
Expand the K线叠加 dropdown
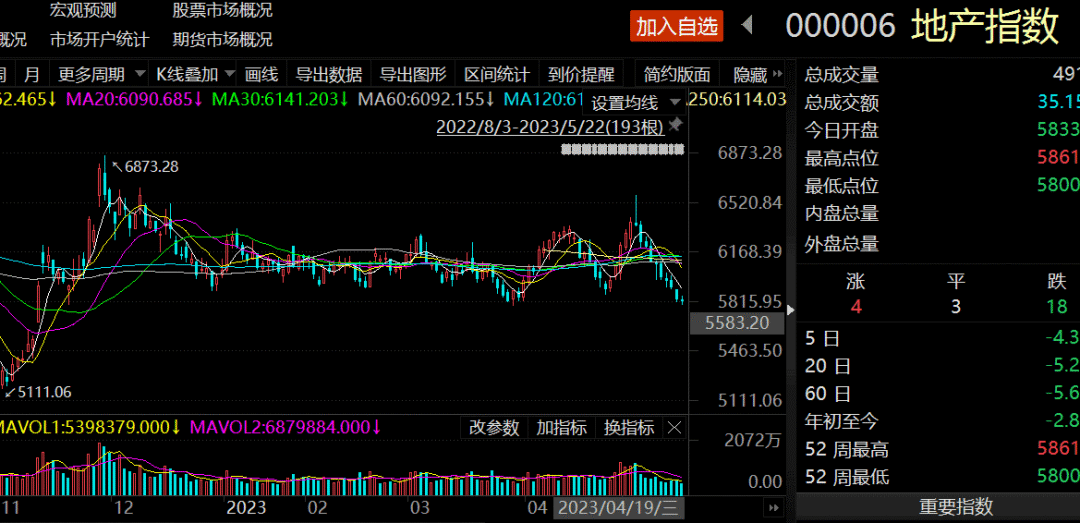(x=195, y=74)
